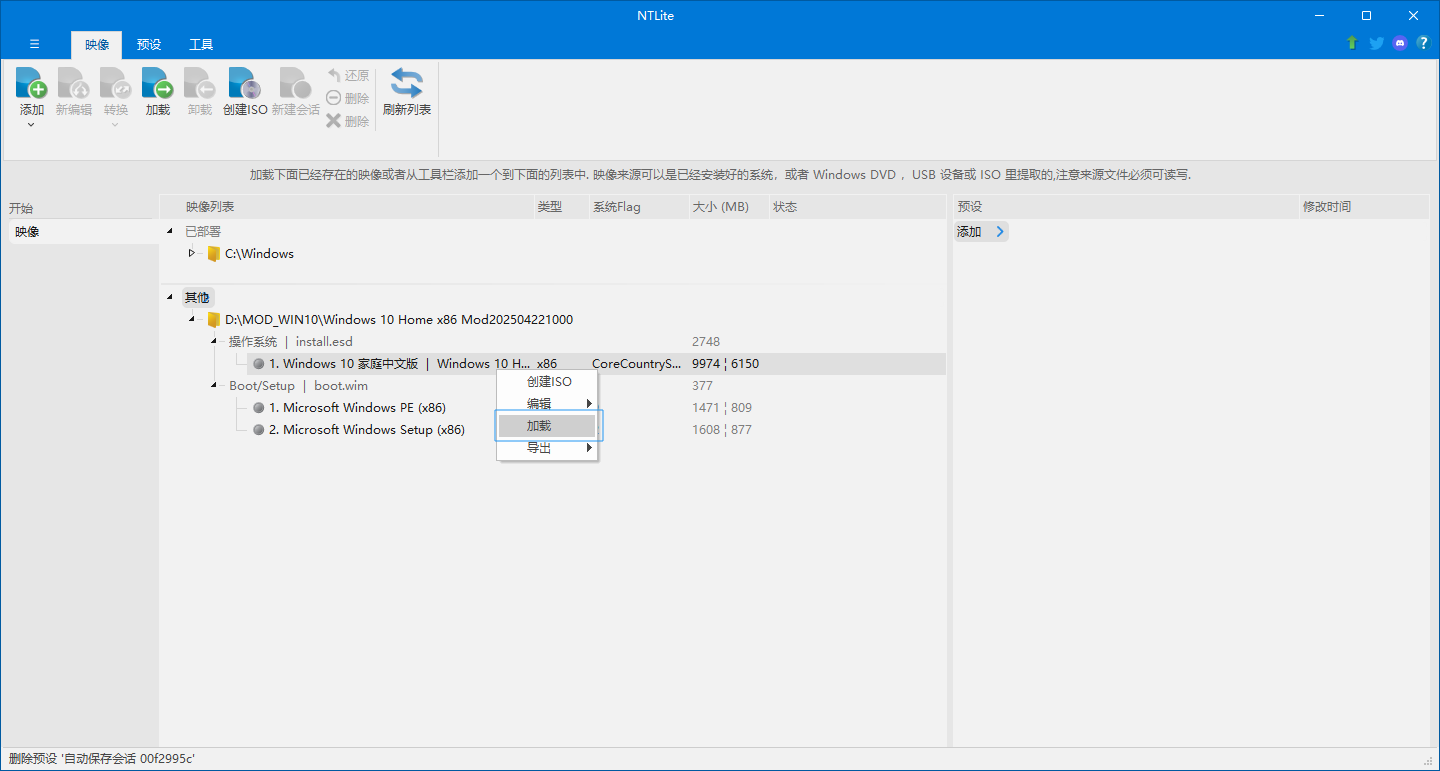Viewport: 1440px width, 771px height.
Task: Click status bar text 删除预设 自动保存会话
Action: (x=101, y=759)
